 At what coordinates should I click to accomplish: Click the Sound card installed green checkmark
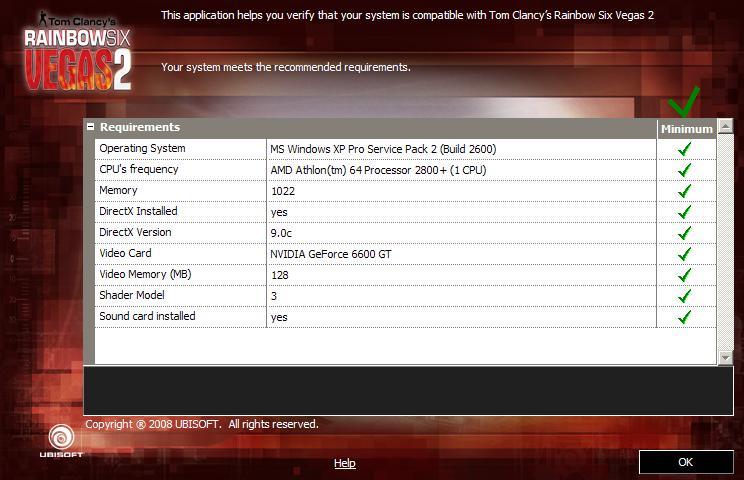coord(684,316)
